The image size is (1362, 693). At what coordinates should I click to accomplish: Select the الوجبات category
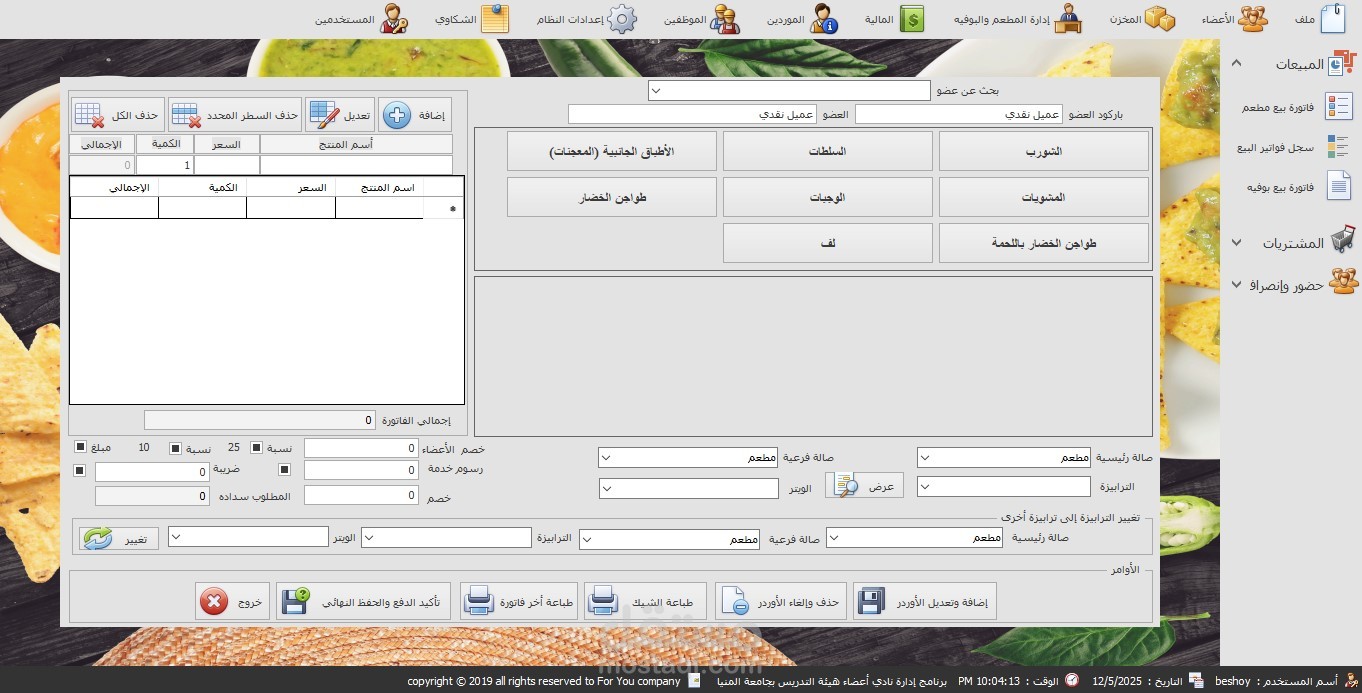point(828,197)
